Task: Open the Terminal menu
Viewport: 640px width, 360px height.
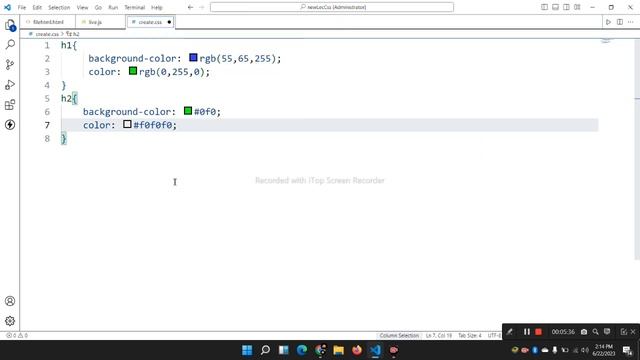Action: tap(135, 7)
